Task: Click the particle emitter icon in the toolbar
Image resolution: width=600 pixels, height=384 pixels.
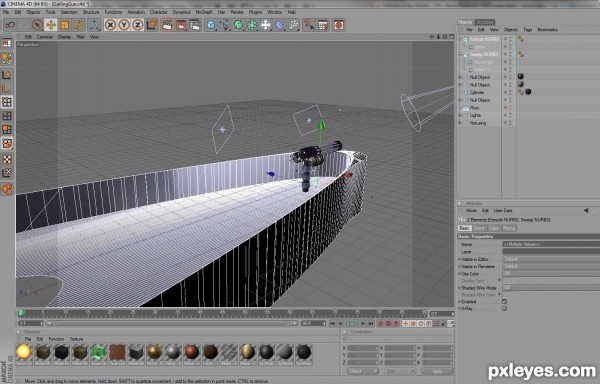Action: pos(293,25)
